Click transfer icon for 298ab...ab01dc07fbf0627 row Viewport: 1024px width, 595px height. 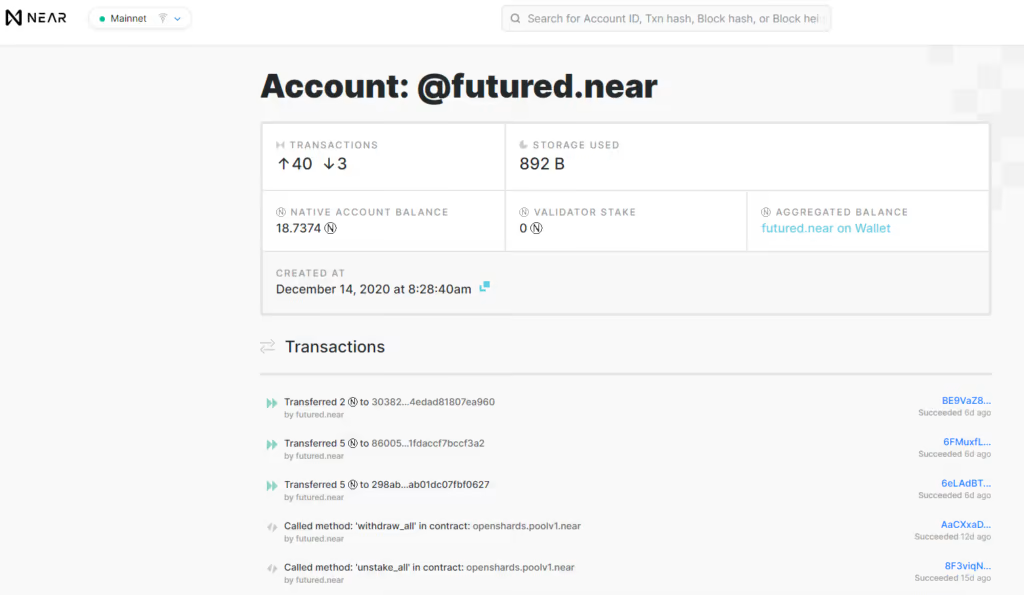272,485
